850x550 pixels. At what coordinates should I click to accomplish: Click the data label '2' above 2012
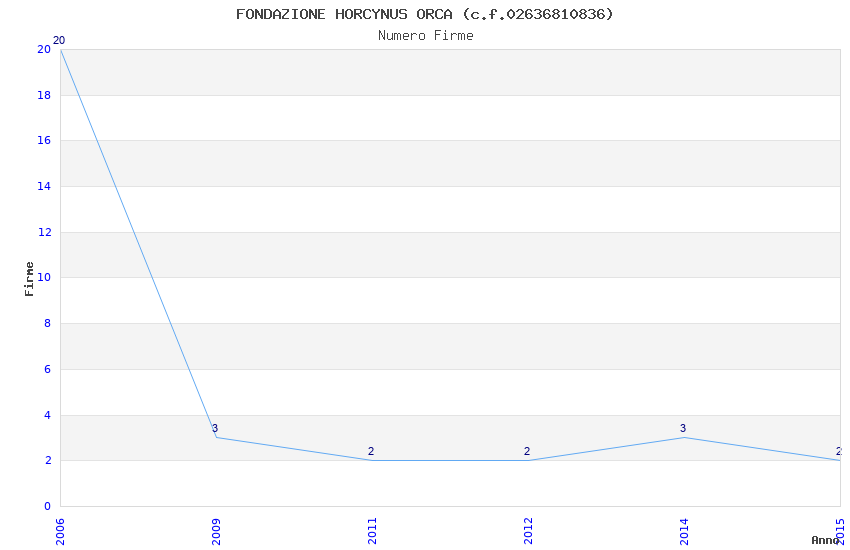point(527,451)
